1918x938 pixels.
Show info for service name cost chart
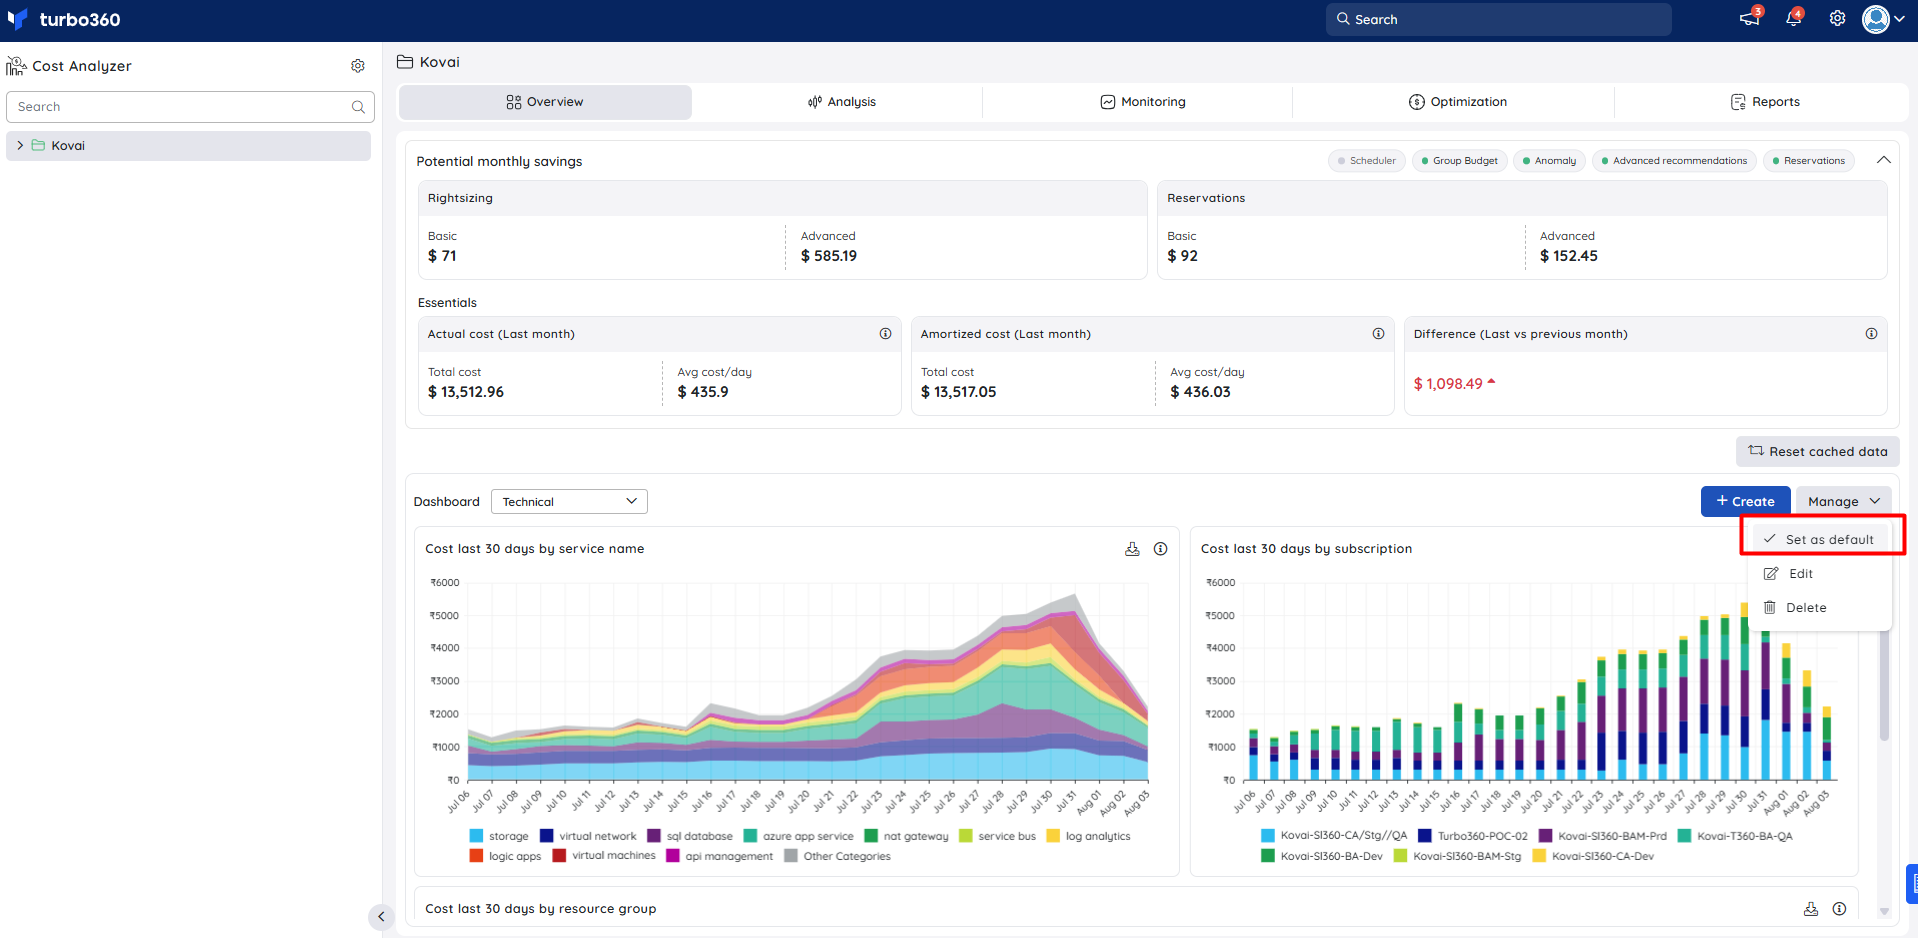tap(1160, 549)
